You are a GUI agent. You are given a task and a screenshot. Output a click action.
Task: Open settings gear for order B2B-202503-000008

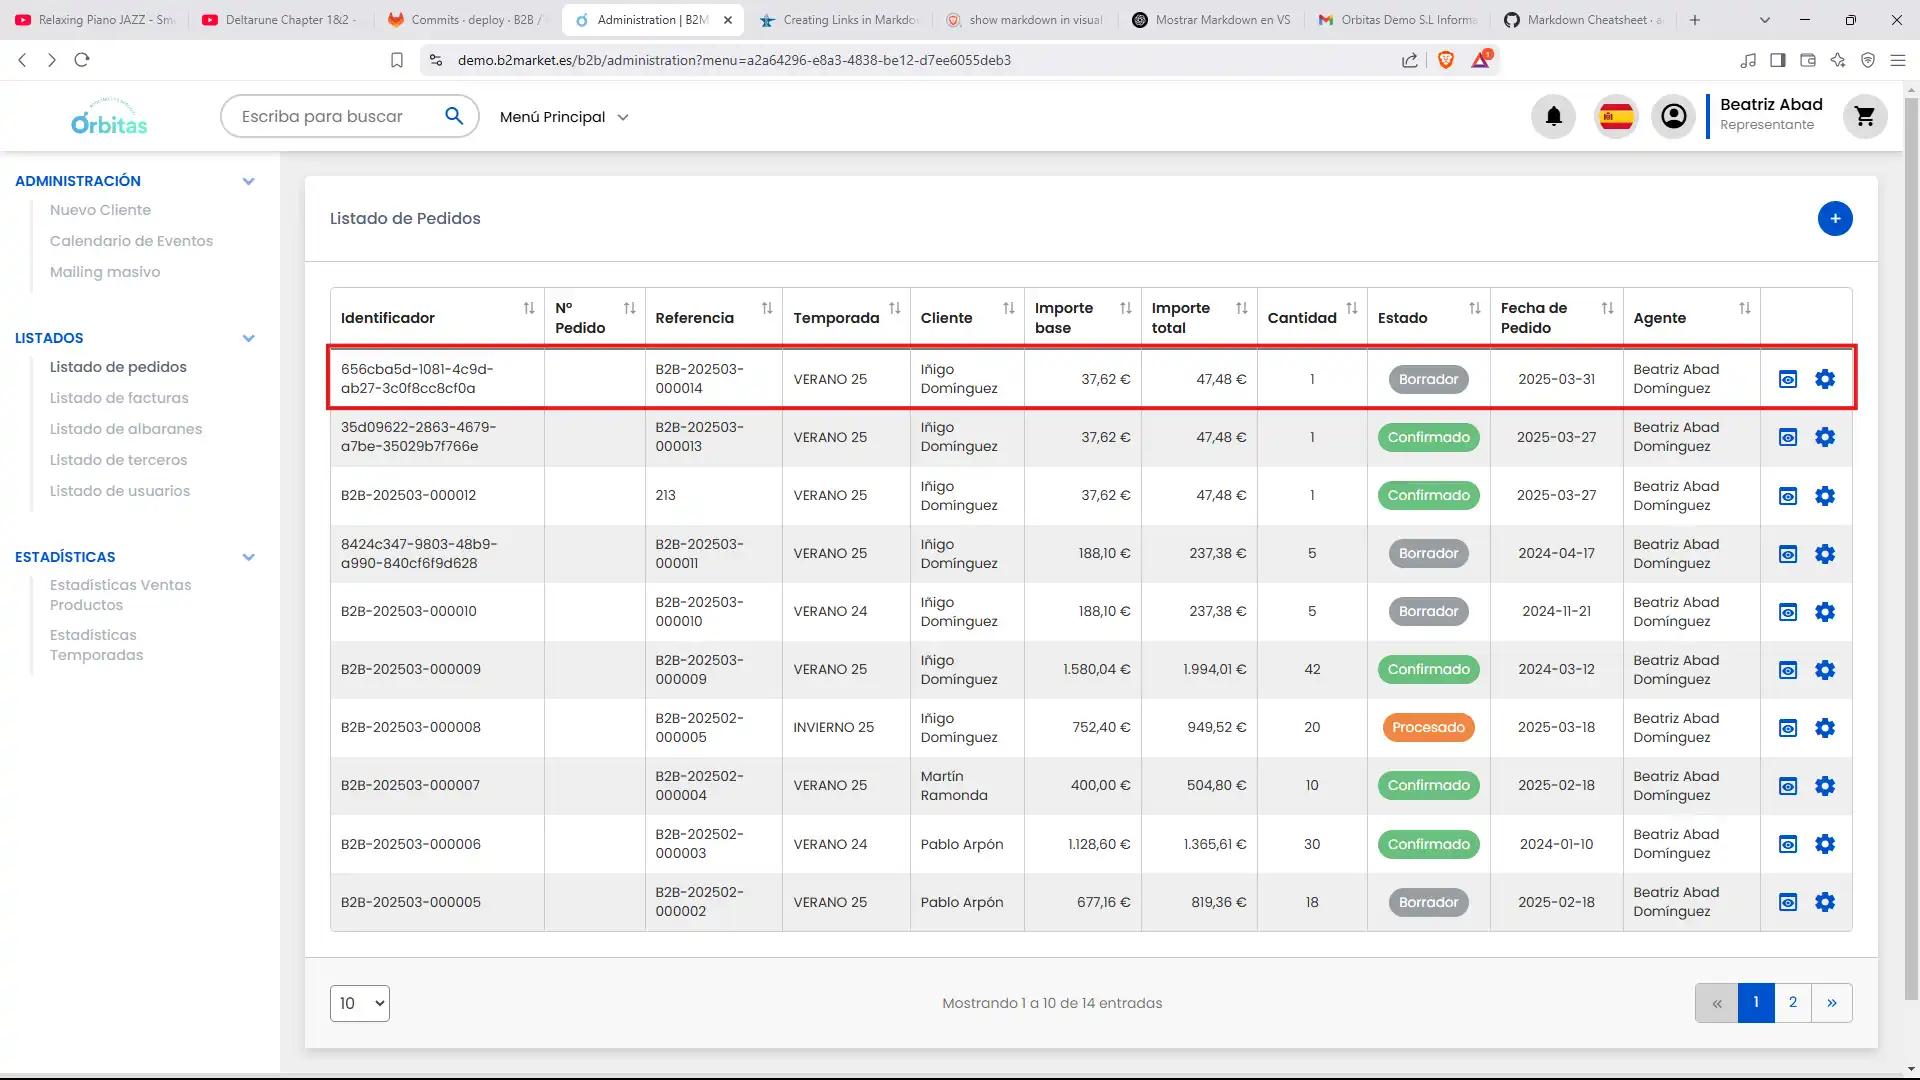1824,728
